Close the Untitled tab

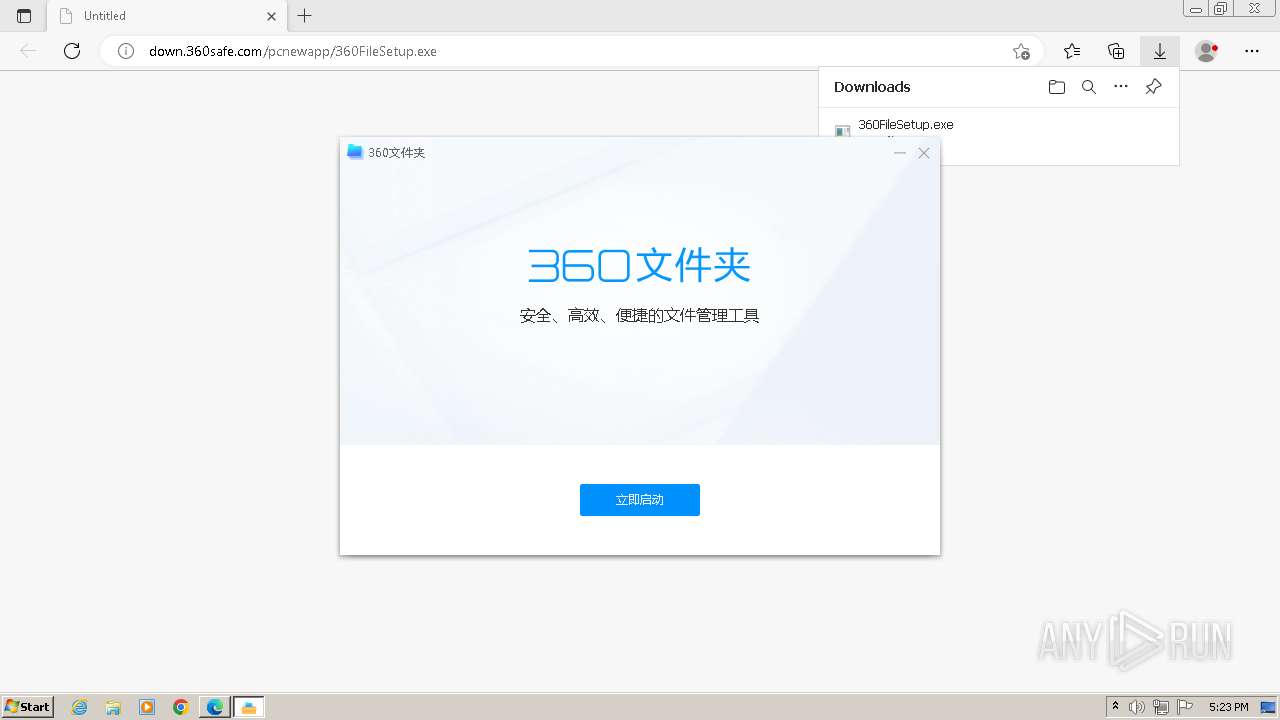[x=271, y=16]
